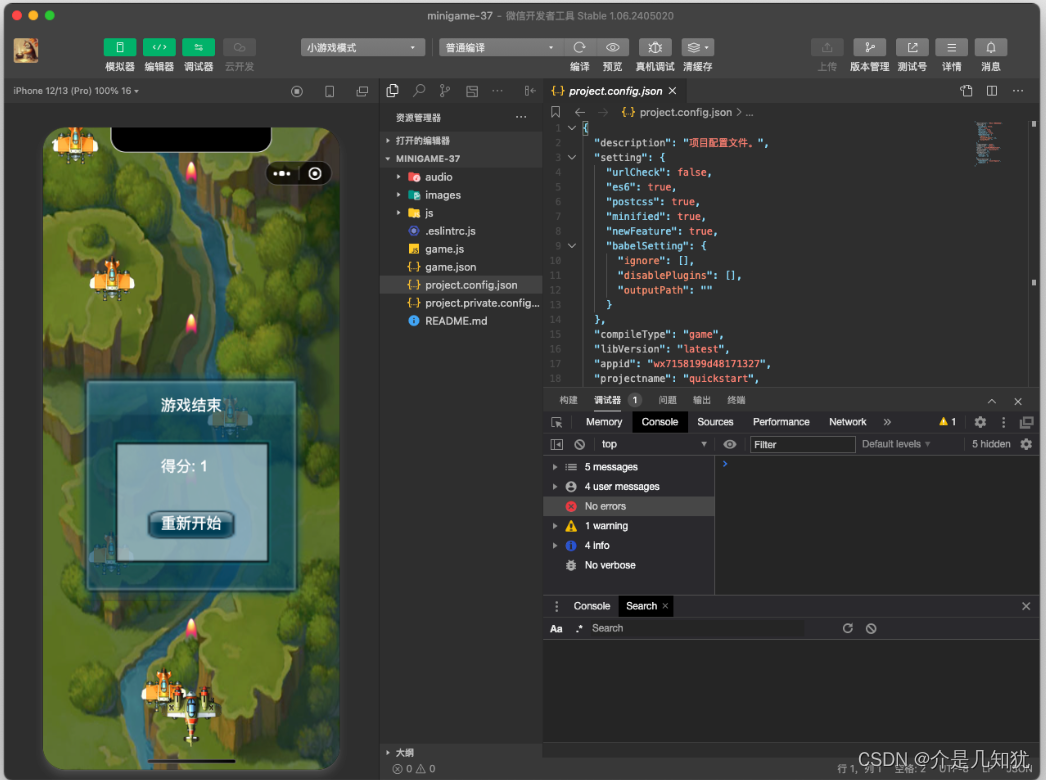This screenshot has width=1046, height=780.
Task: Click the editor bookmark icon
Action: click(x=555, y=112)
